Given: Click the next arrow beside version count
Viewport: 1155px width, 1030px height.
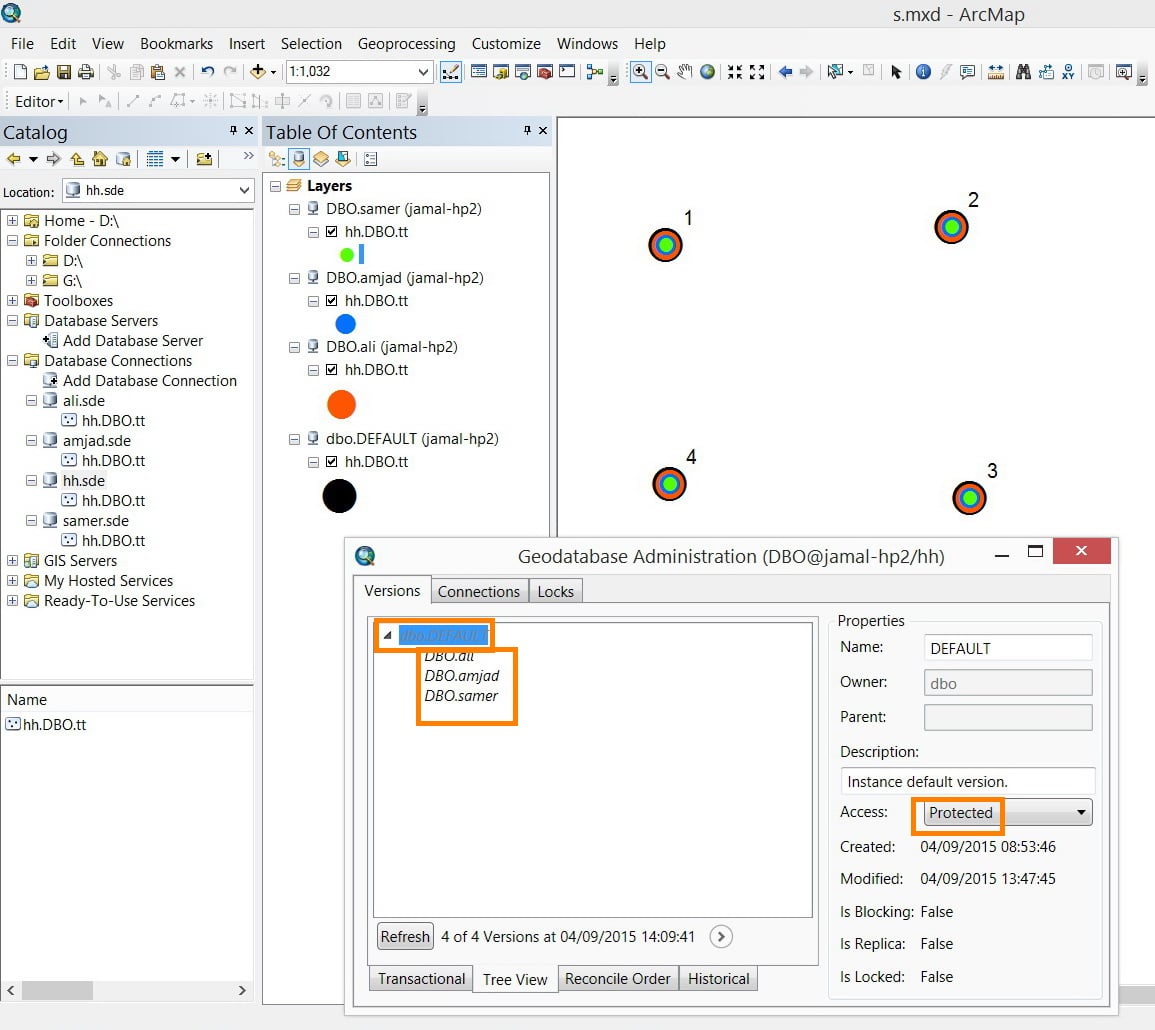Looking at the screenshot, I should [721, 936].
